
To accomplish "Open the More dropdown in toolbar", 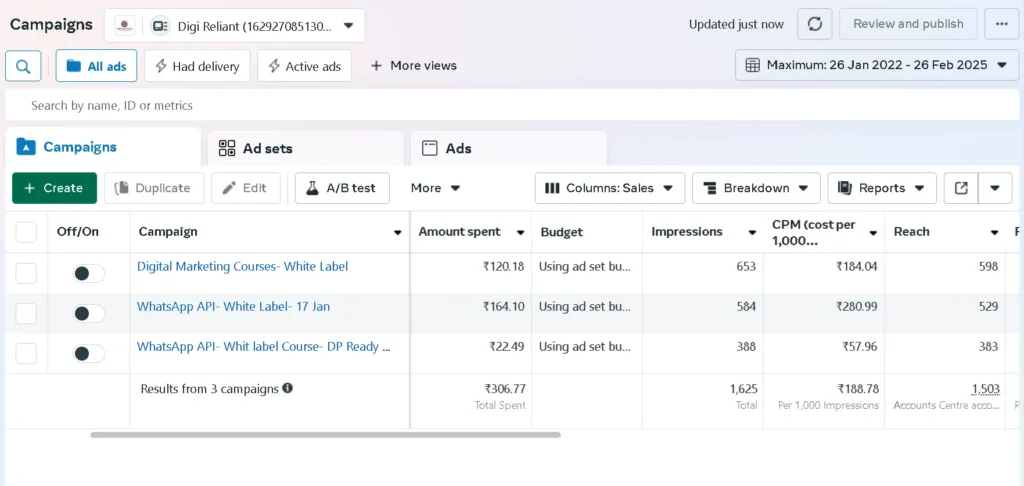I will 436,188.
